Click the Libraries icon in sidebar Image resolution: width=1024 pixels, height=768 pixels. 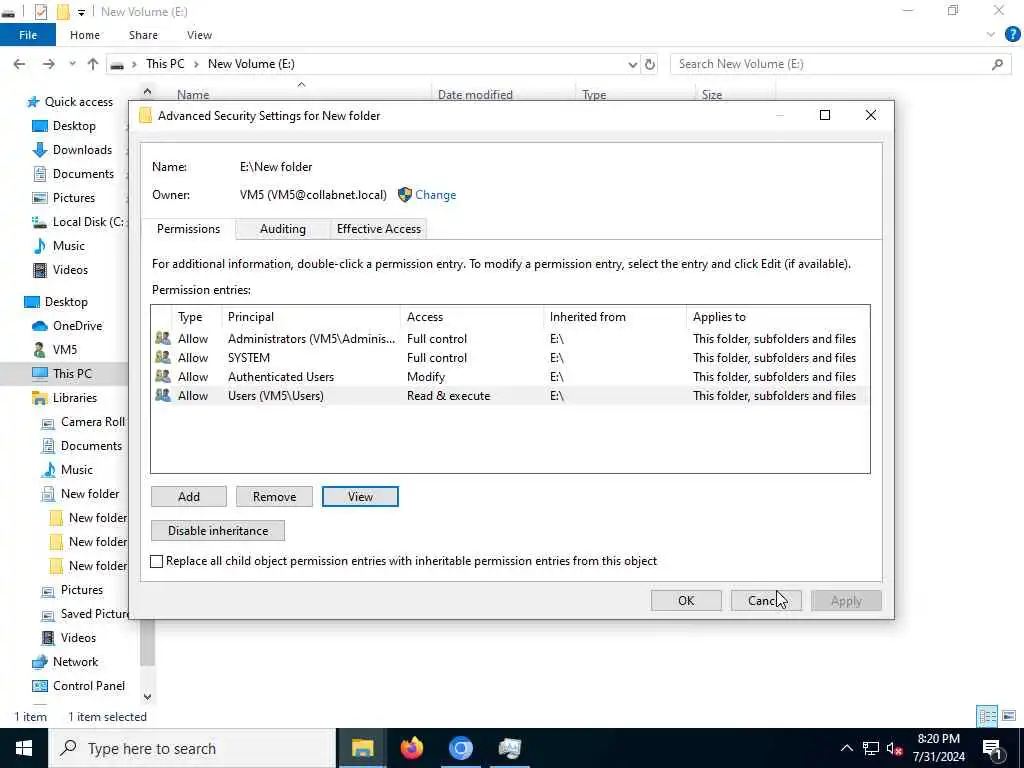(x=40, y=398)
